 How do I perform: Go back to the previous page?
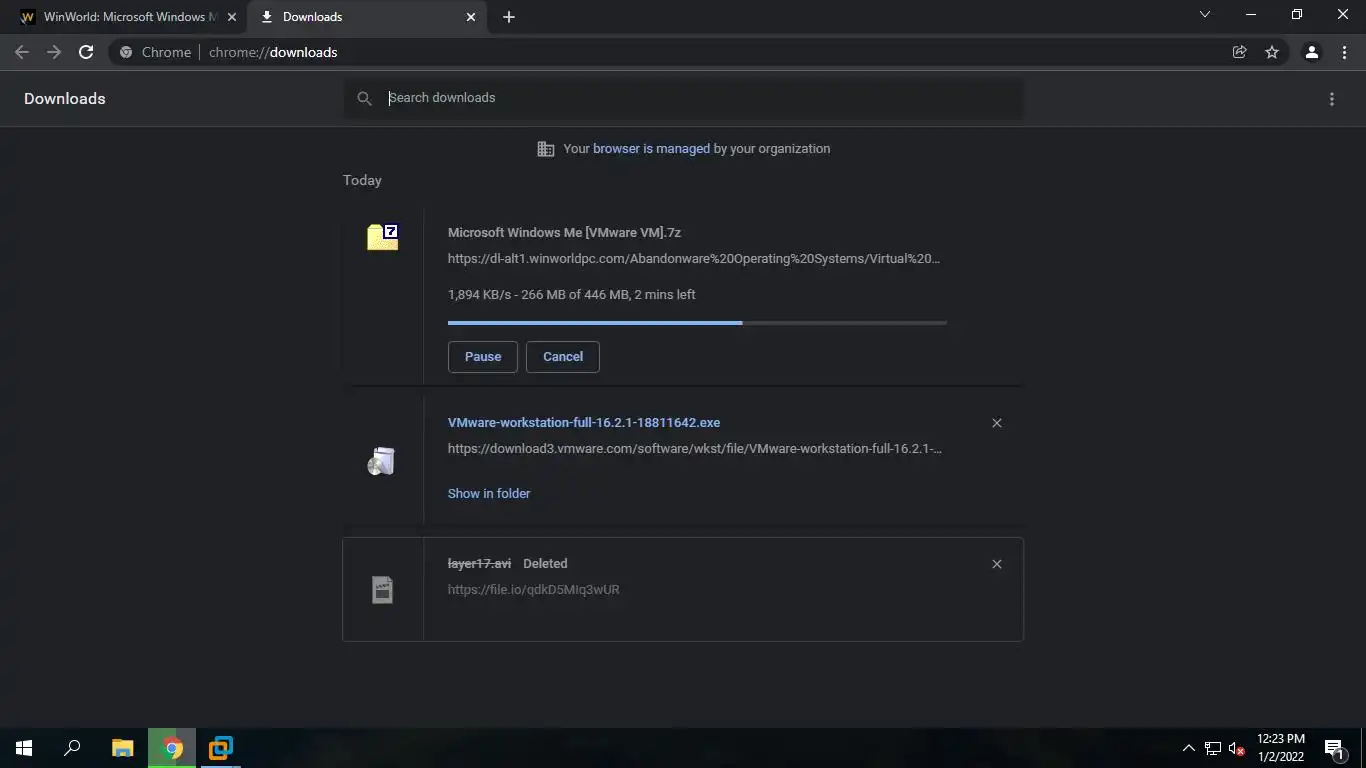coord(22,52)
